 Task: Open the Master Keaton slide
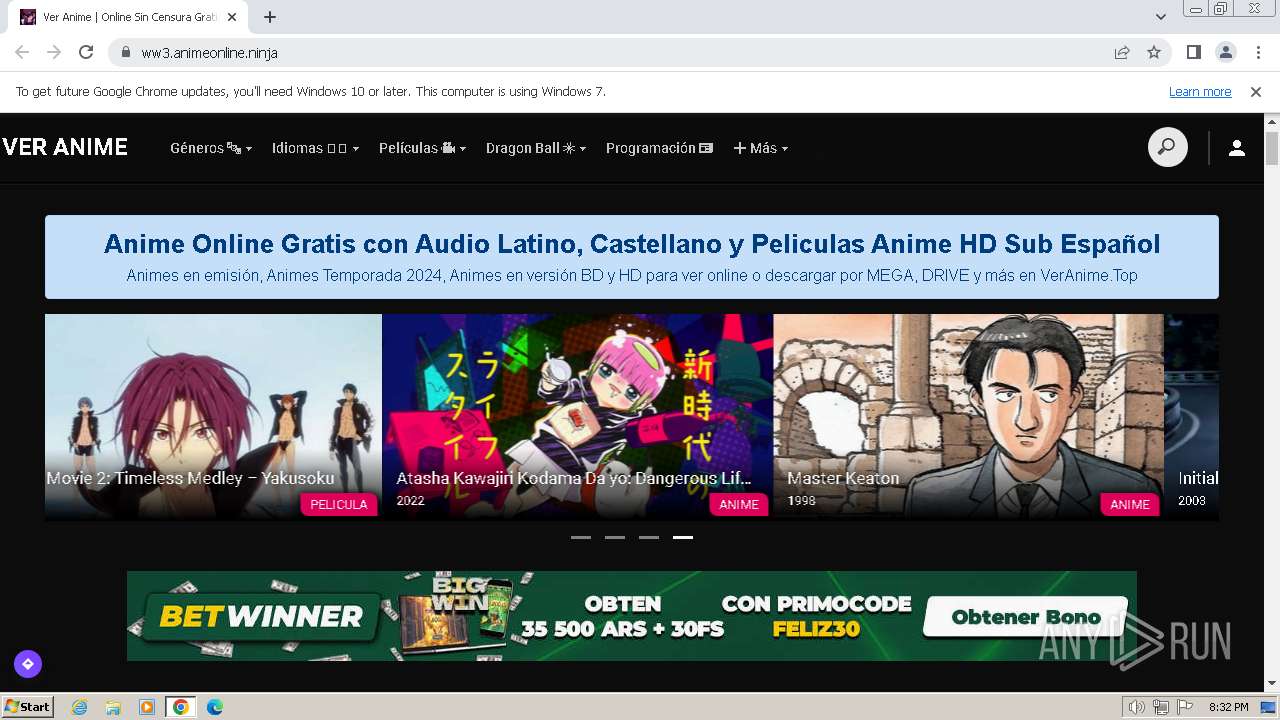pyautogui.click(x=968, y=417)
